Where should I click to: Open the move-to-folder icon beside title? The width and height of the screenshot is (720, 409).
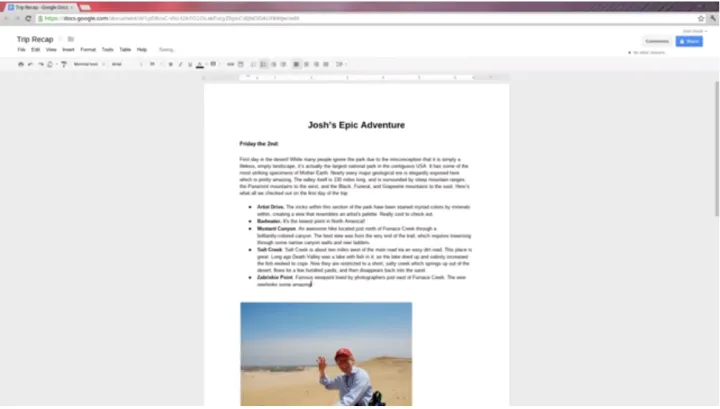point(71,39)
